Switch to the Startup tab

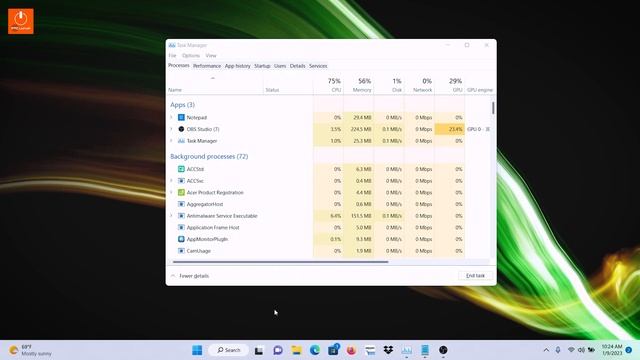[262, 66]
